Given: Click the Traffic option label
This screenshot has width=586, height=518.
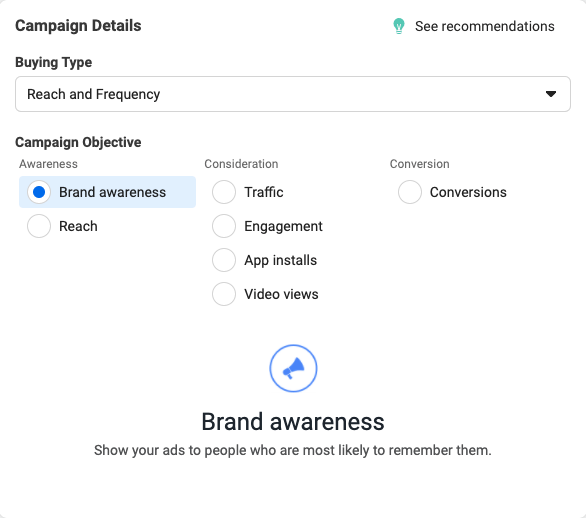Looking at the screenshot, I should 264,192.
